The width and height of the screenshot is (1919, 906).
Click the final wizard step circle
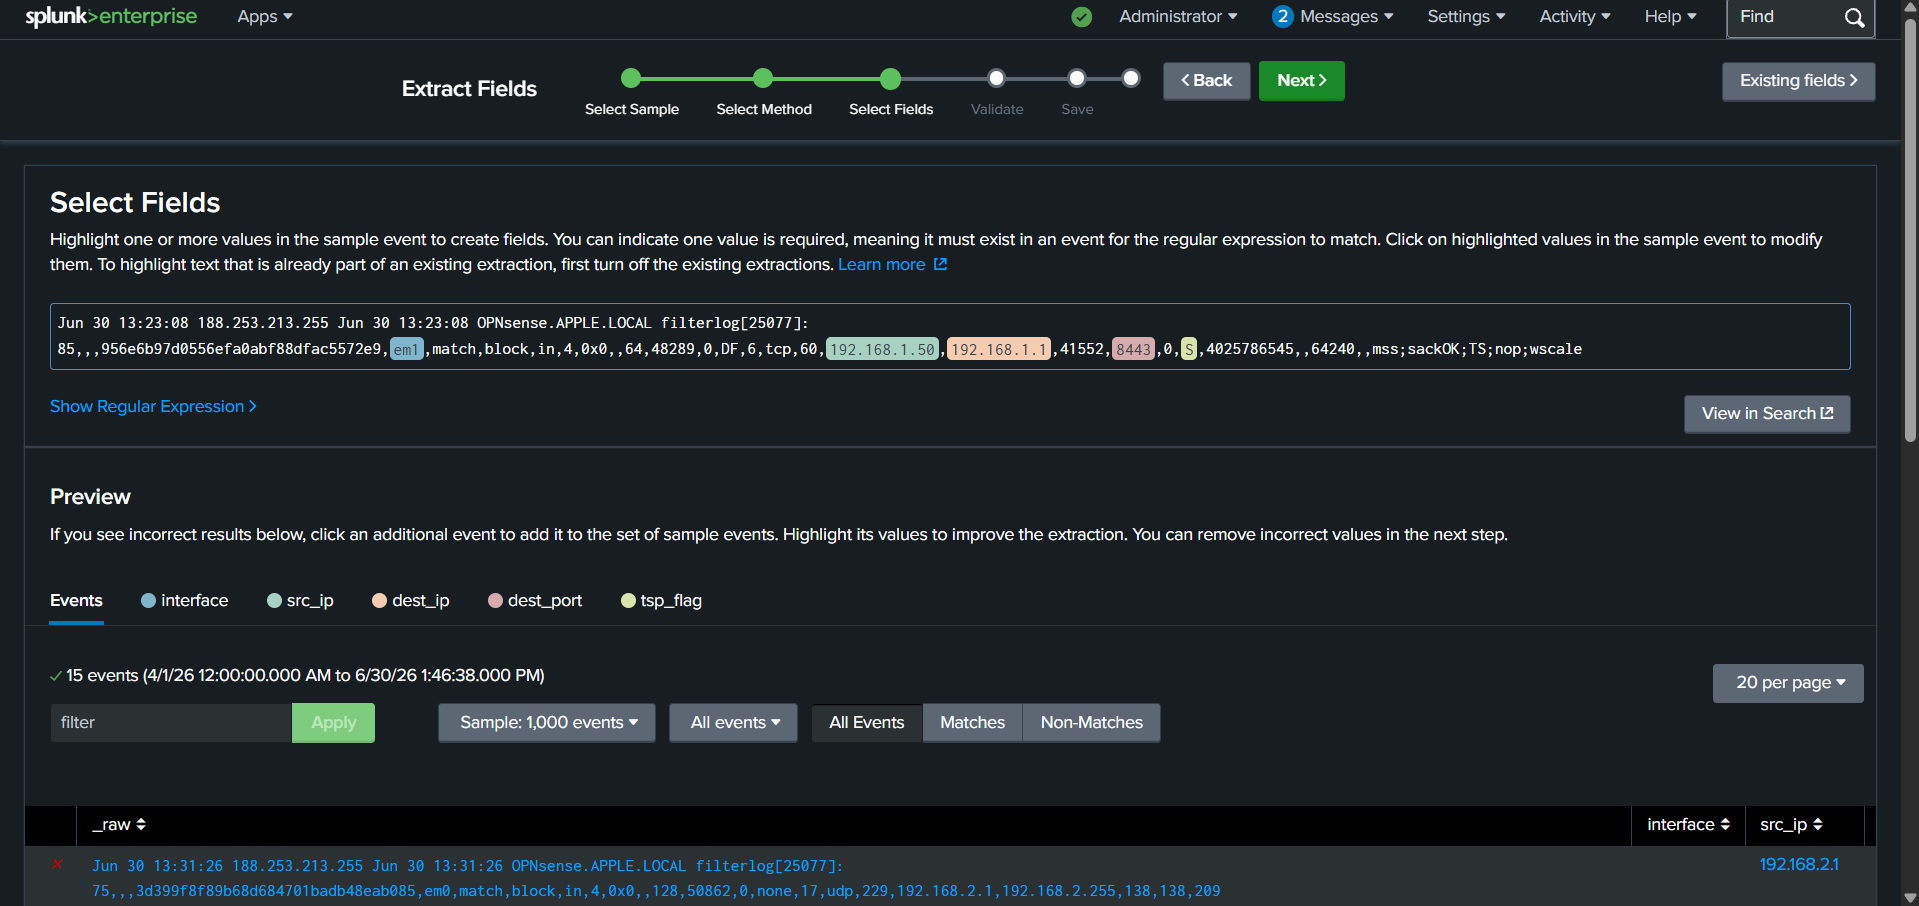click(1131, 78)
